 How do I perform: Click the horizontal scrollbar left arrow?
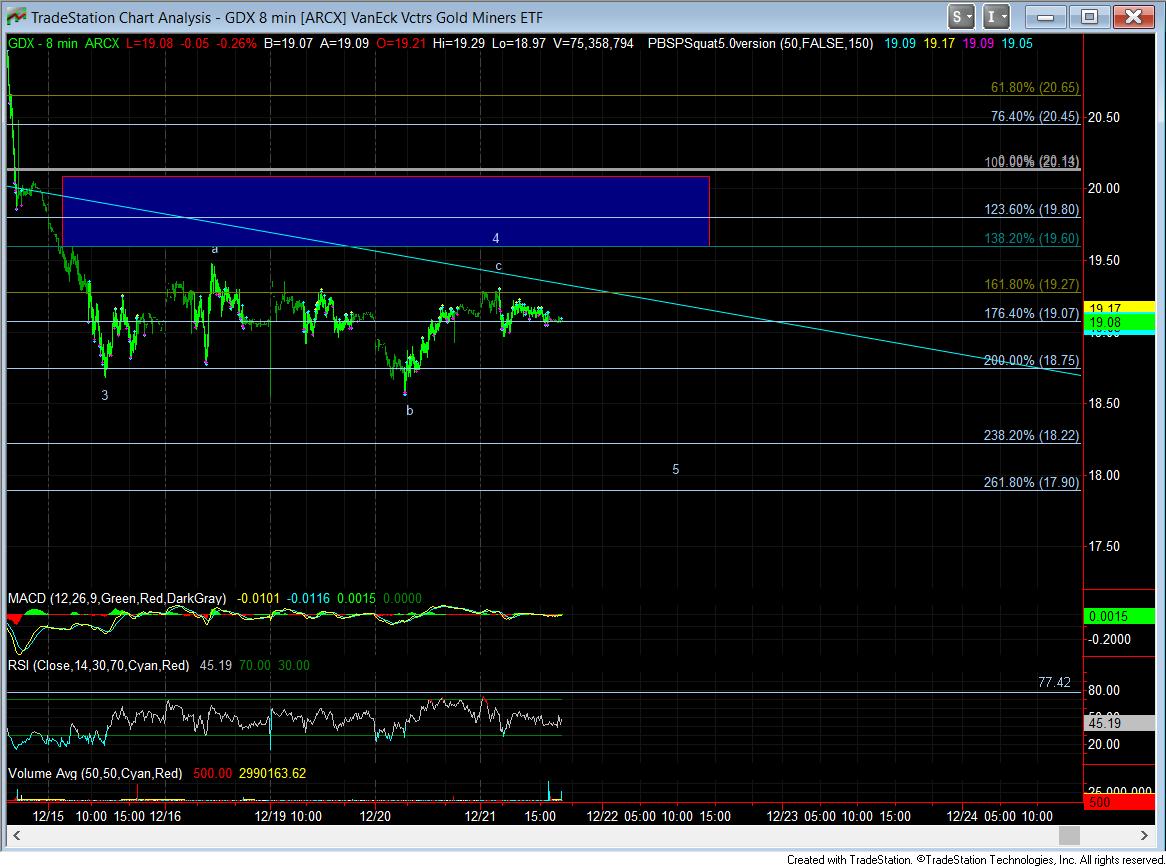16,836
